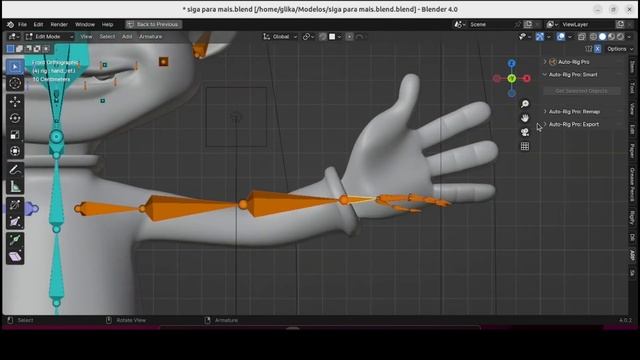Open the viewport Select menu

pos(107,37)
